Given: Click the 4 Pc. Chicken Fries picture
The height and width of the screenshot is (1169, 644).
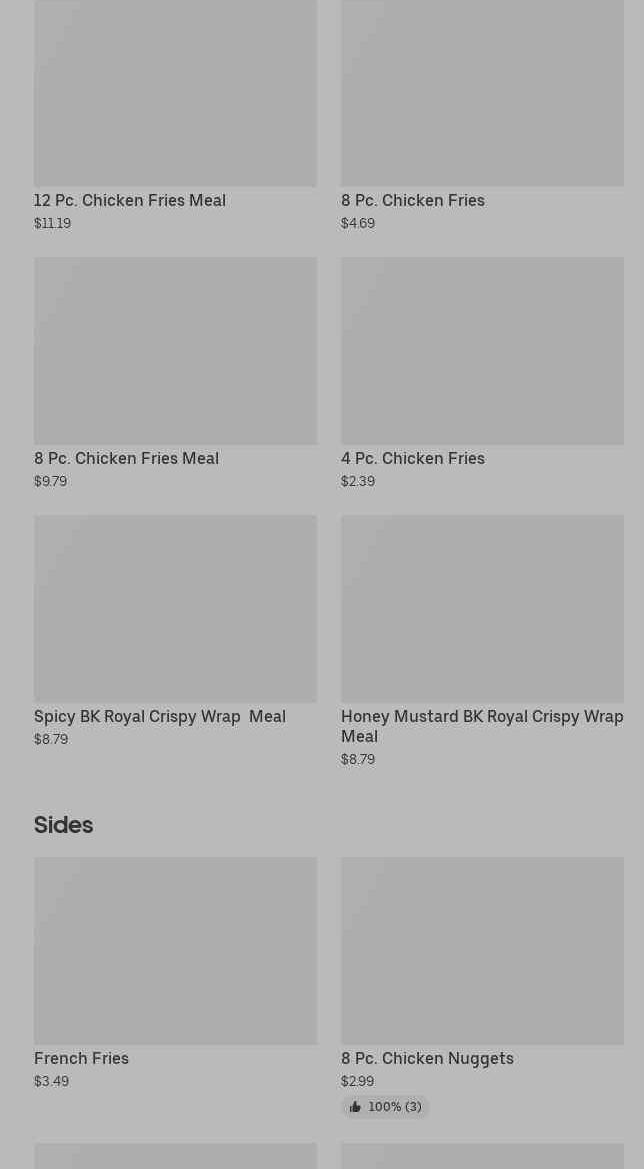Looking at the screenshot, I should (x=482, y=350).
